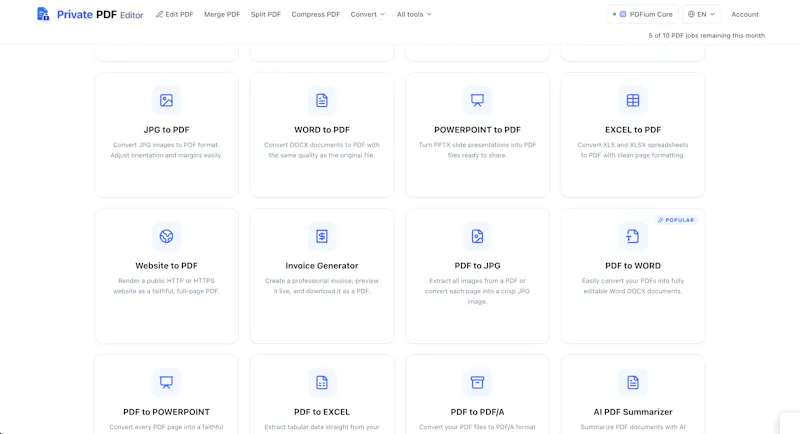Click the PDF to EXCEL sheet icon
Viewport: 800px width, 434px height.
(322, 382)
